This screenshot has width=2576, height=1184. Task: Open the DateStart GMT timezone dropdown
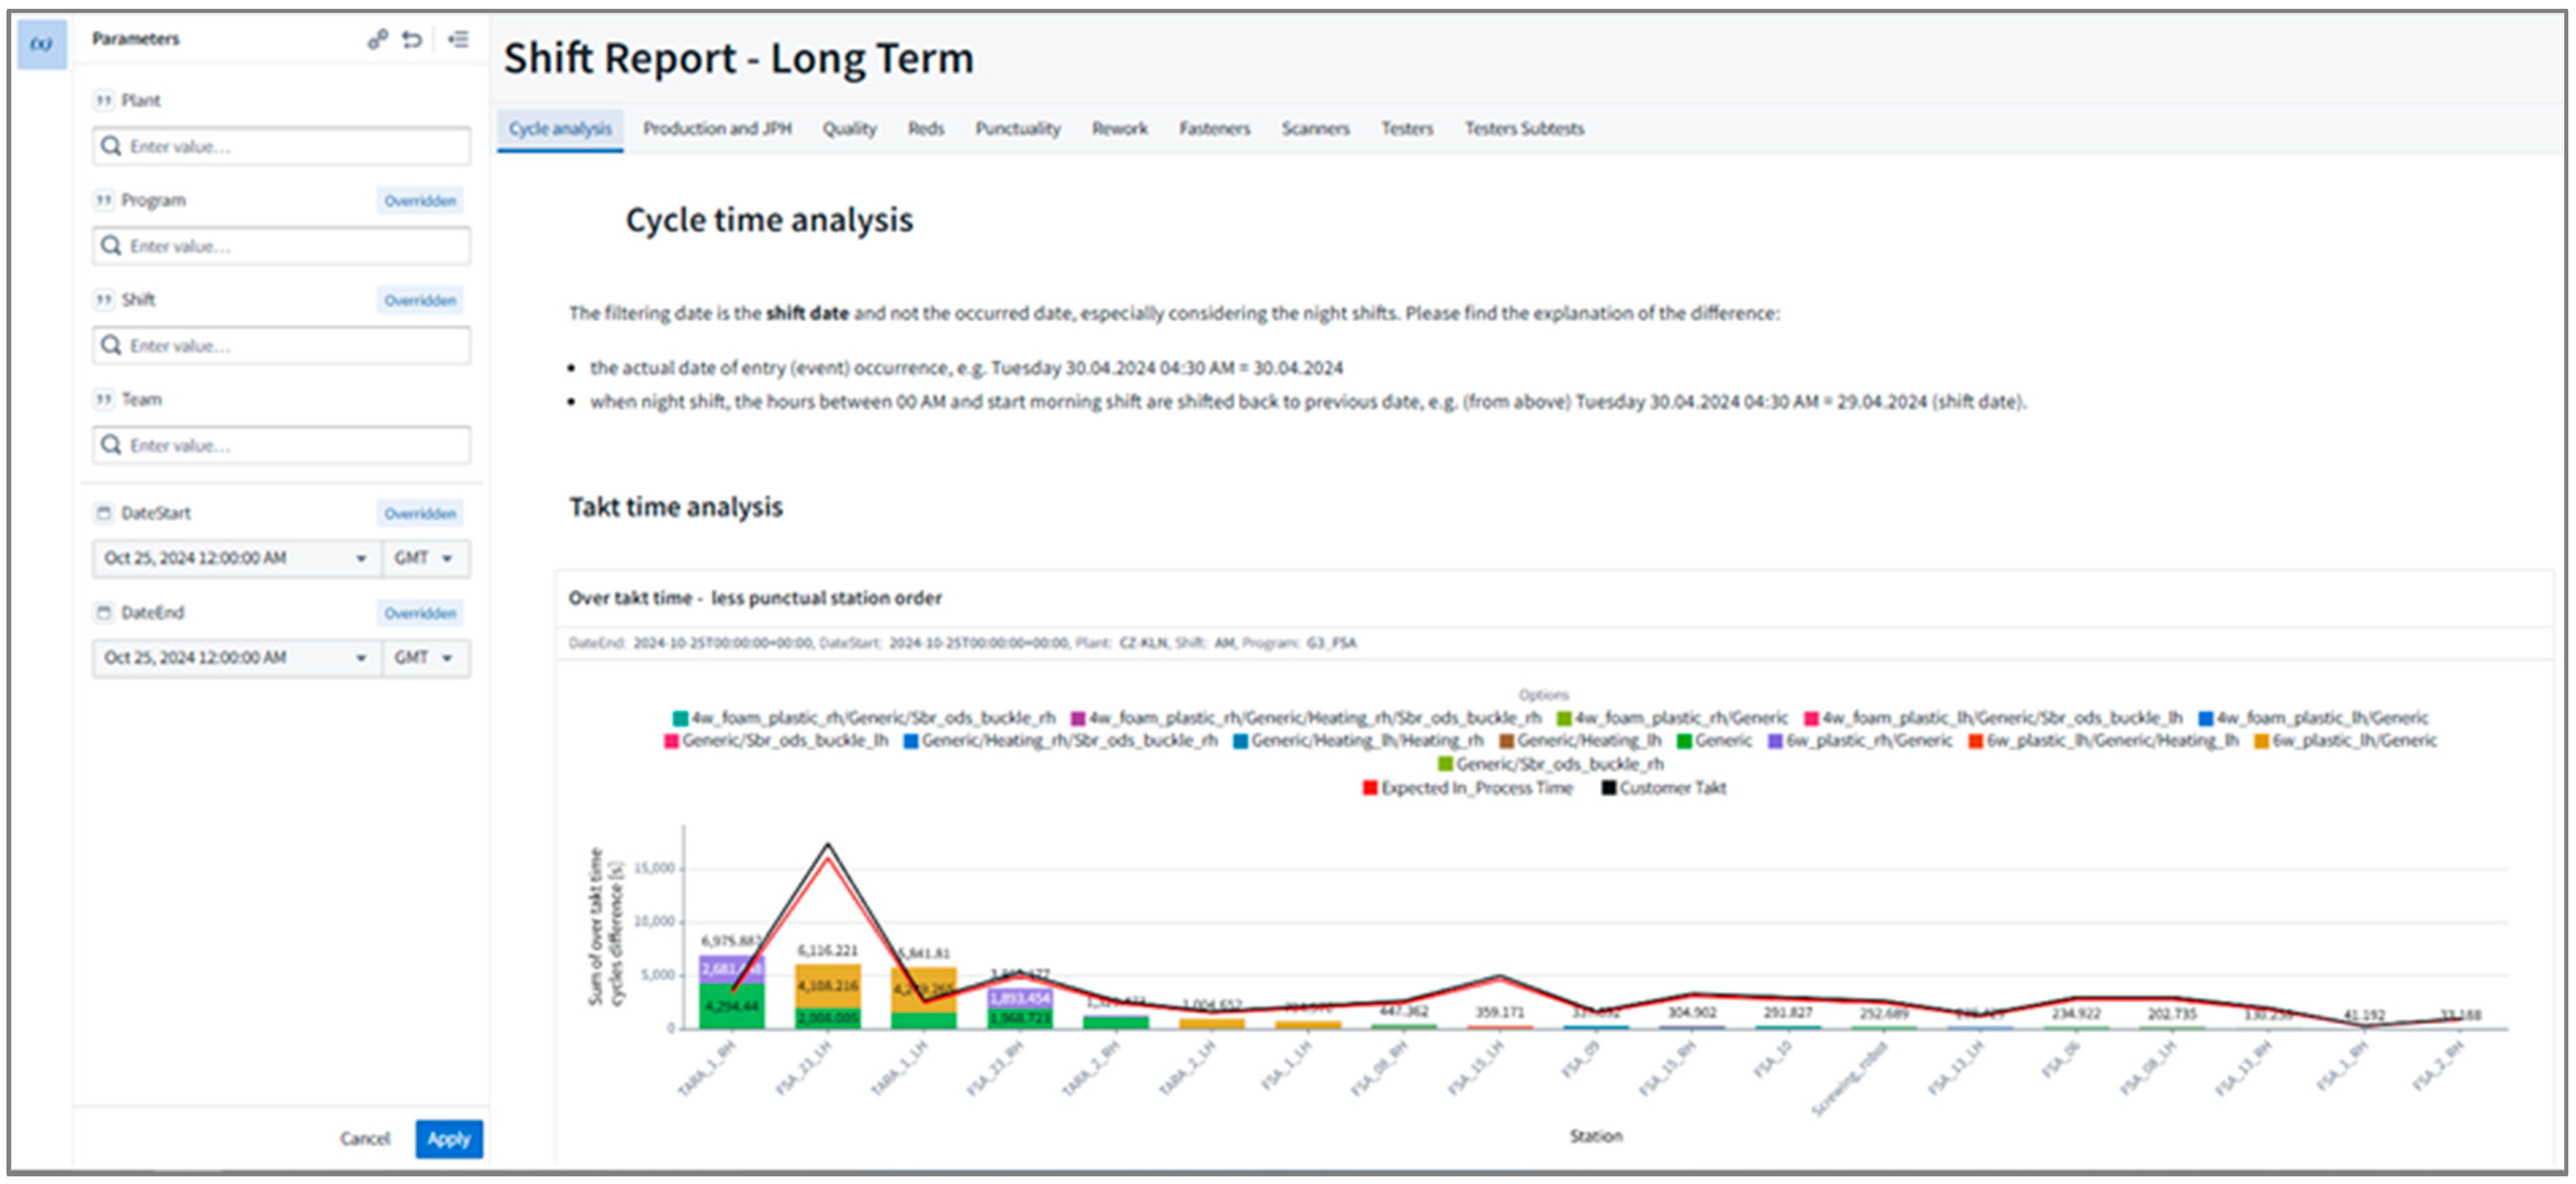tap(424, 558)
